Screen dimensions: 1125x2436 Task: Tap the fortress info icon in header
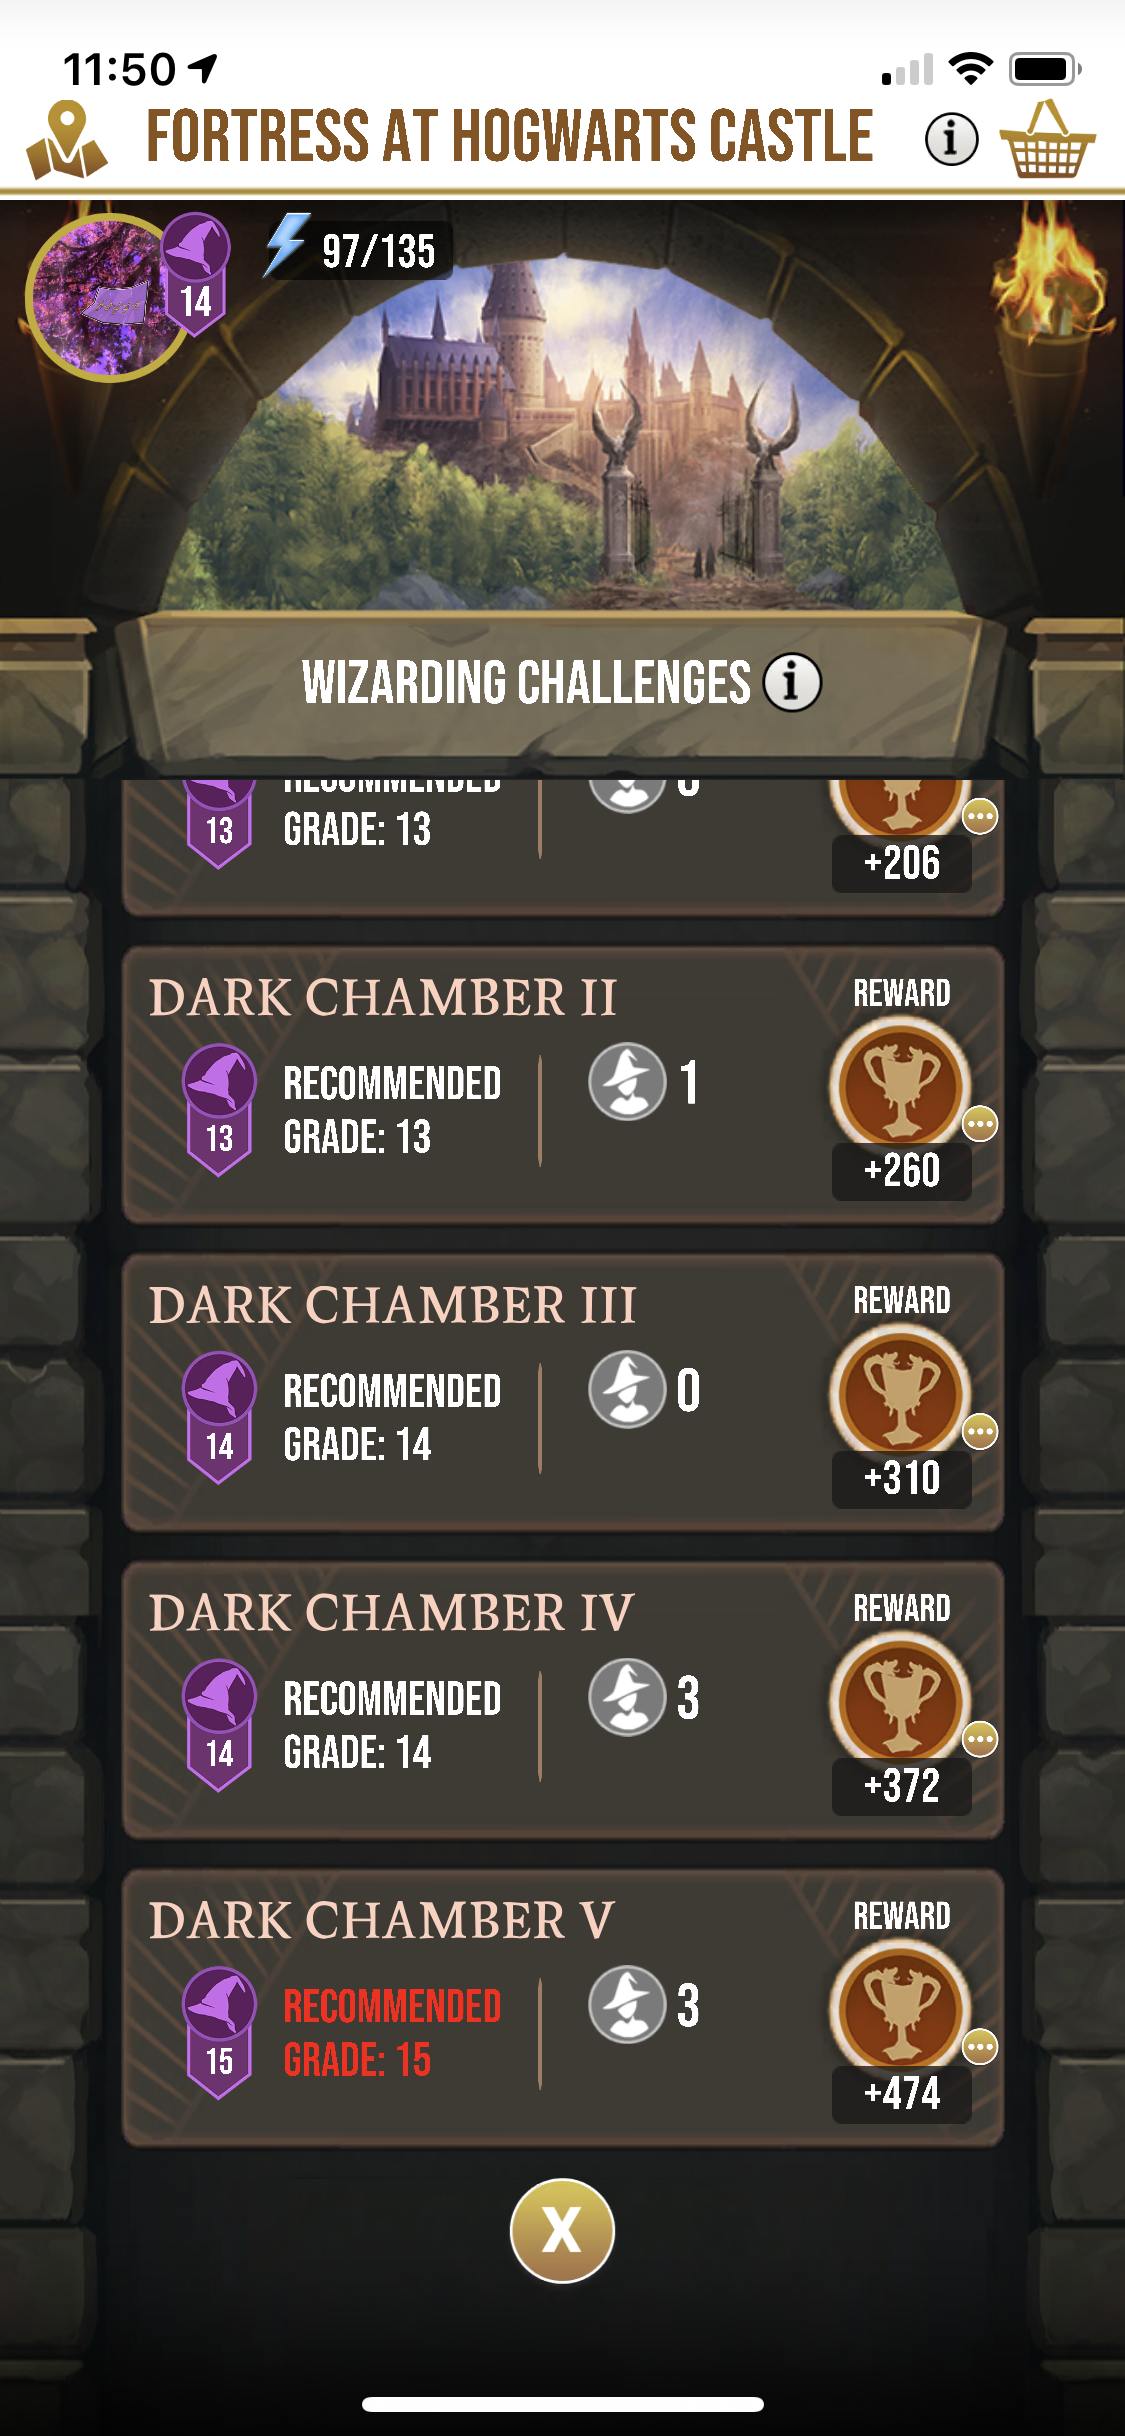[951, 139]
